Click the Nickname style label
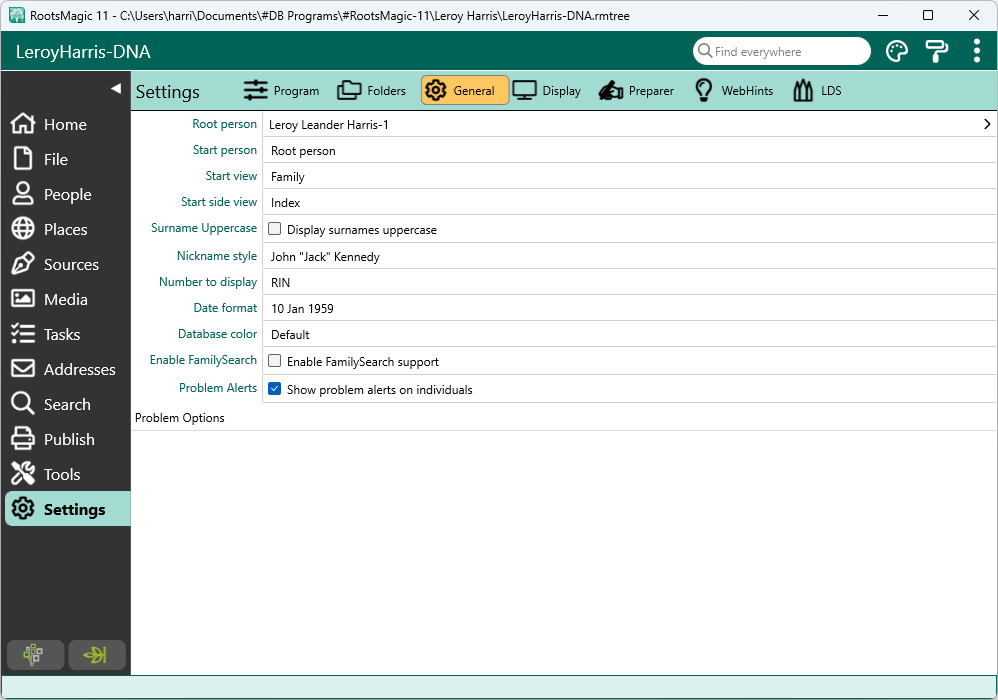This screenshot has height=700, width=998. pos(216,256)
